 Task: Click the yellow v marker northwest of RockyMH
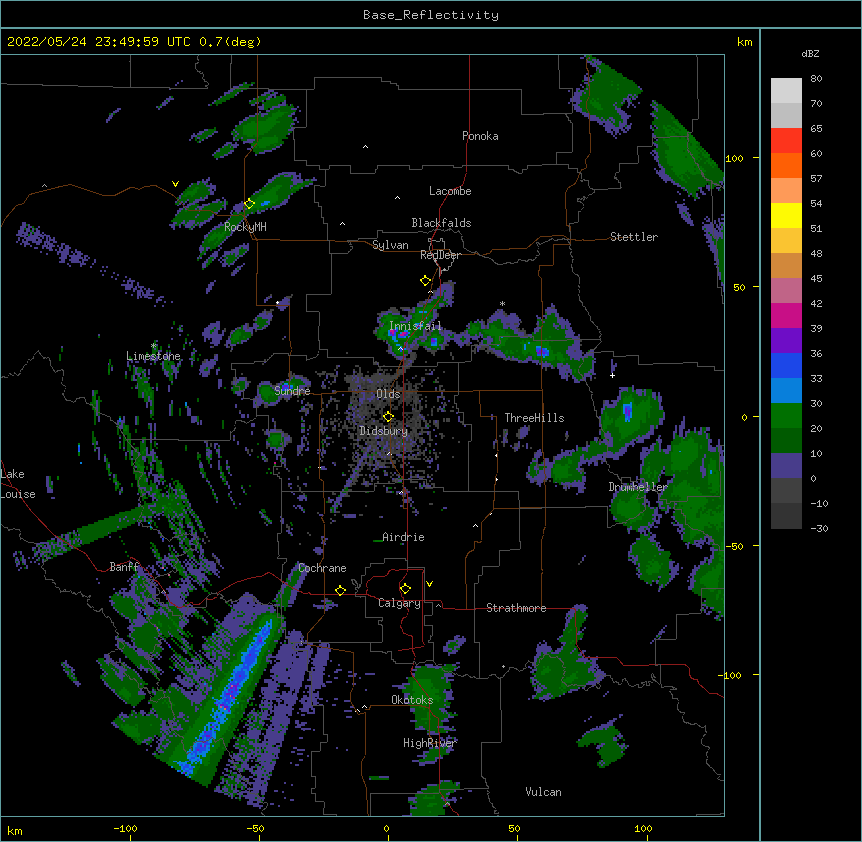pos(175,184)
